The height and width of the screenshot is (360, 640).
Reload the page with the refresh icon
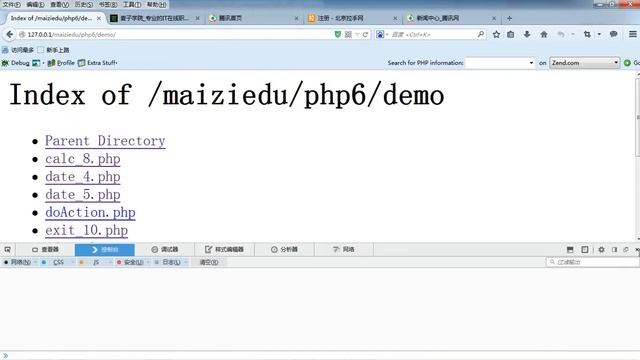pos(365,35)
